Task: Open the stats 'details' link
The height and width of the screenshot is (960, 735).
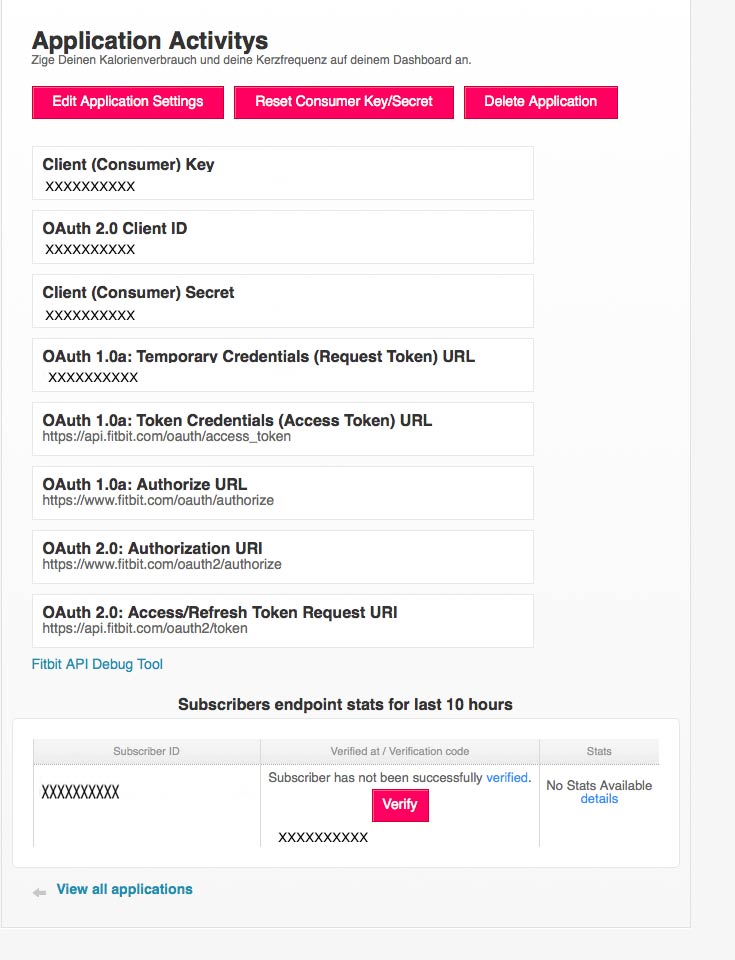Action: [x=599, y=799]
